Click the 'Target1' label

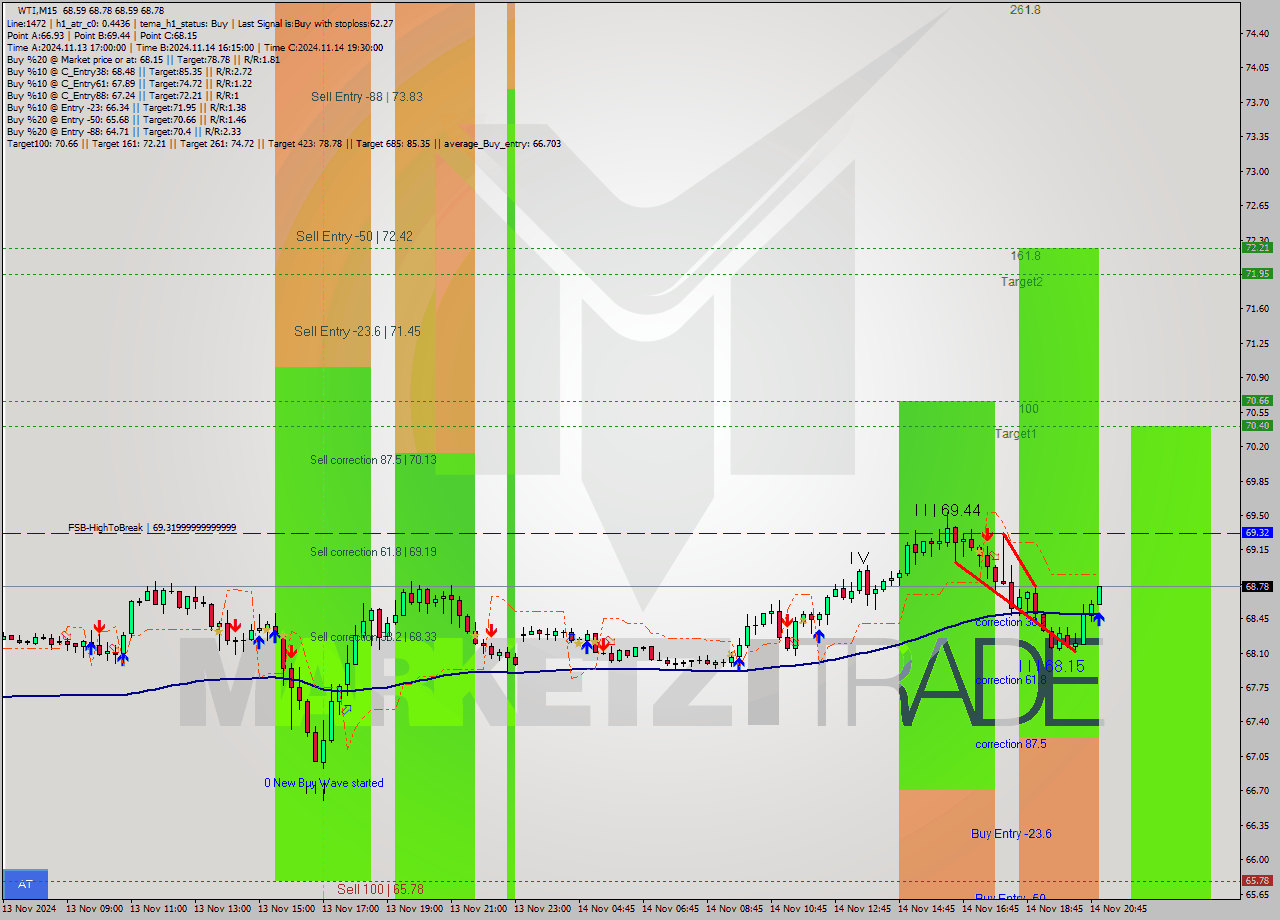[x=1015, y=434]
